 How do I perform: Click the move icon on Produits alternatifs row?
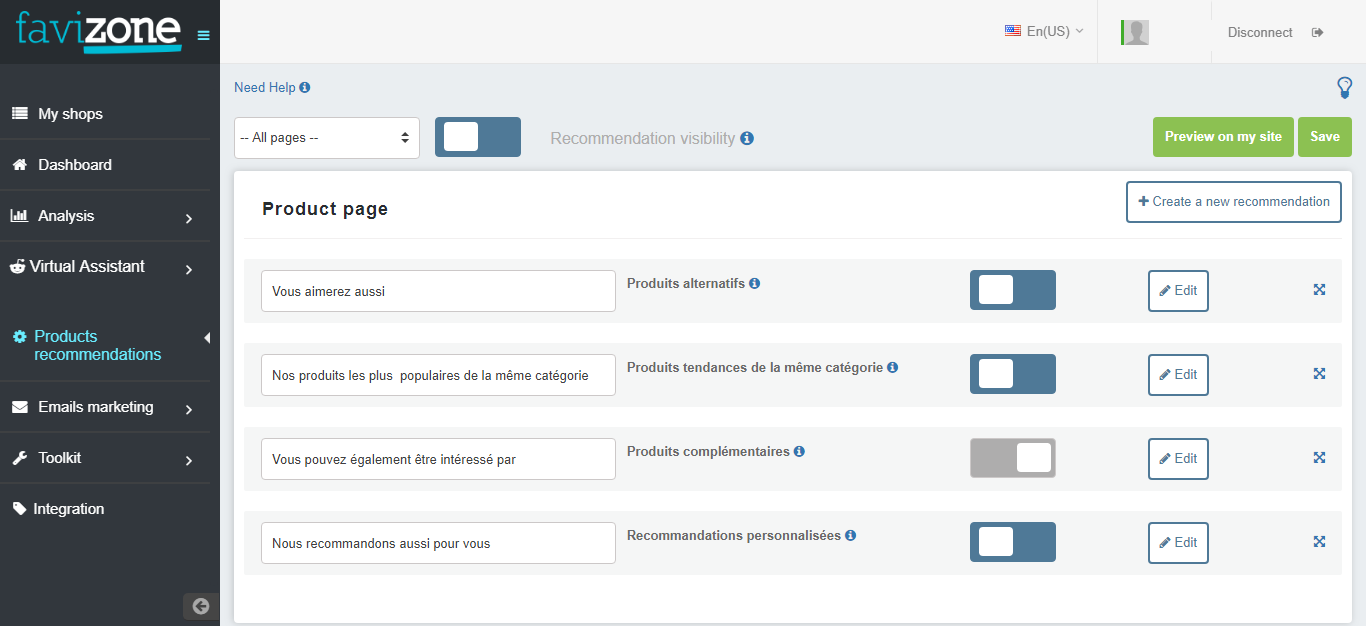(1319, 290)
